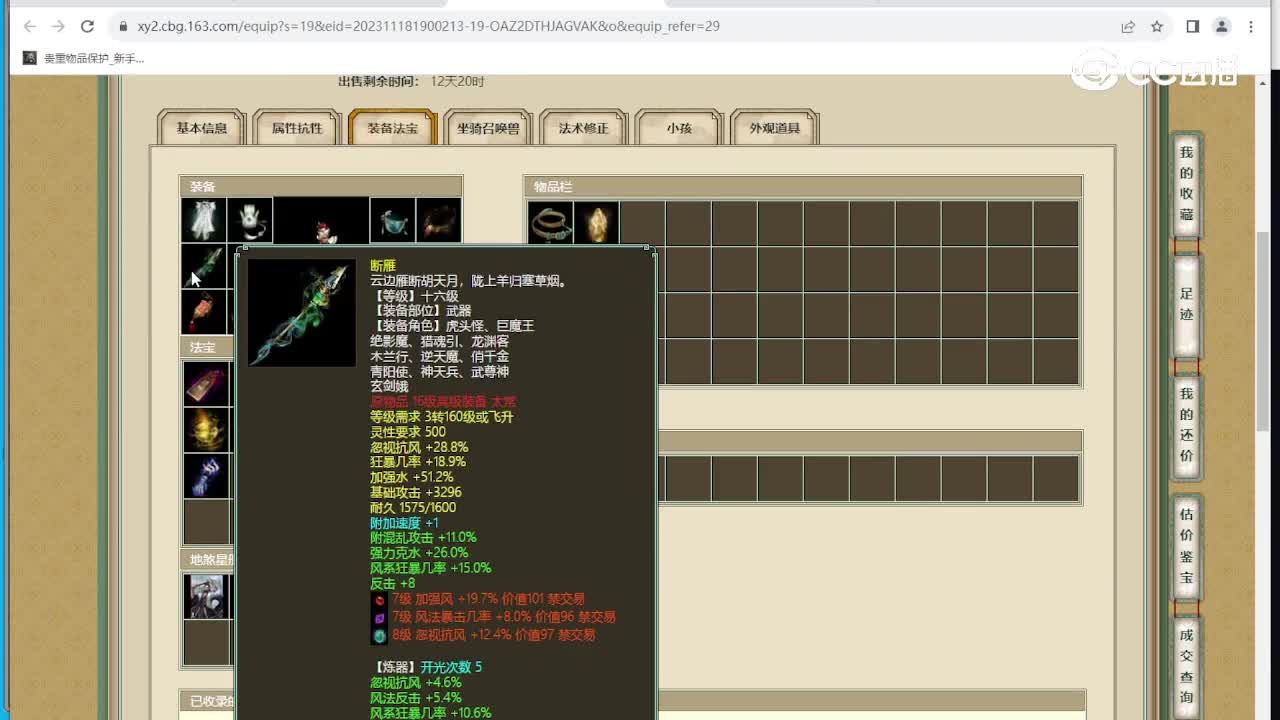
Task: Click the 耐久 1575/1600 durability line
Action: coord(413,507)
